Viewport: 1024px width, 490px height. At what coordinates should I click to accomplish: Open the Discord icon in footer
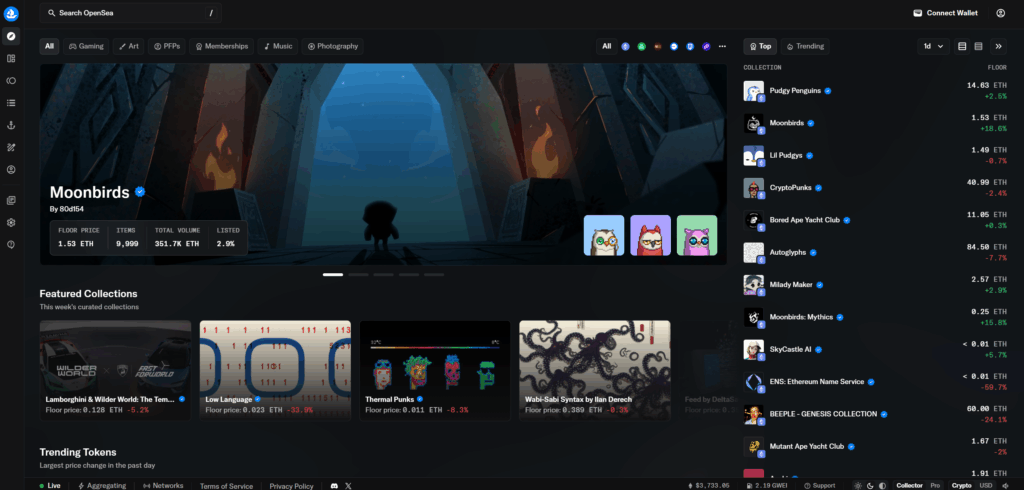(x=334, y=485)
